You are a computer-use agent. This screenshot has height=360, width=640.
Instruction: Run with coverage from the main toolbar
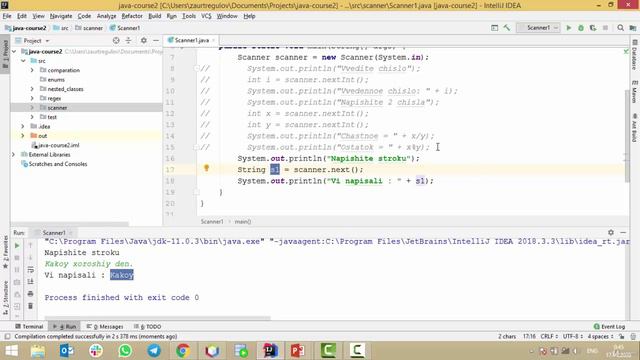pyautogui.click(x=593, y=28)
